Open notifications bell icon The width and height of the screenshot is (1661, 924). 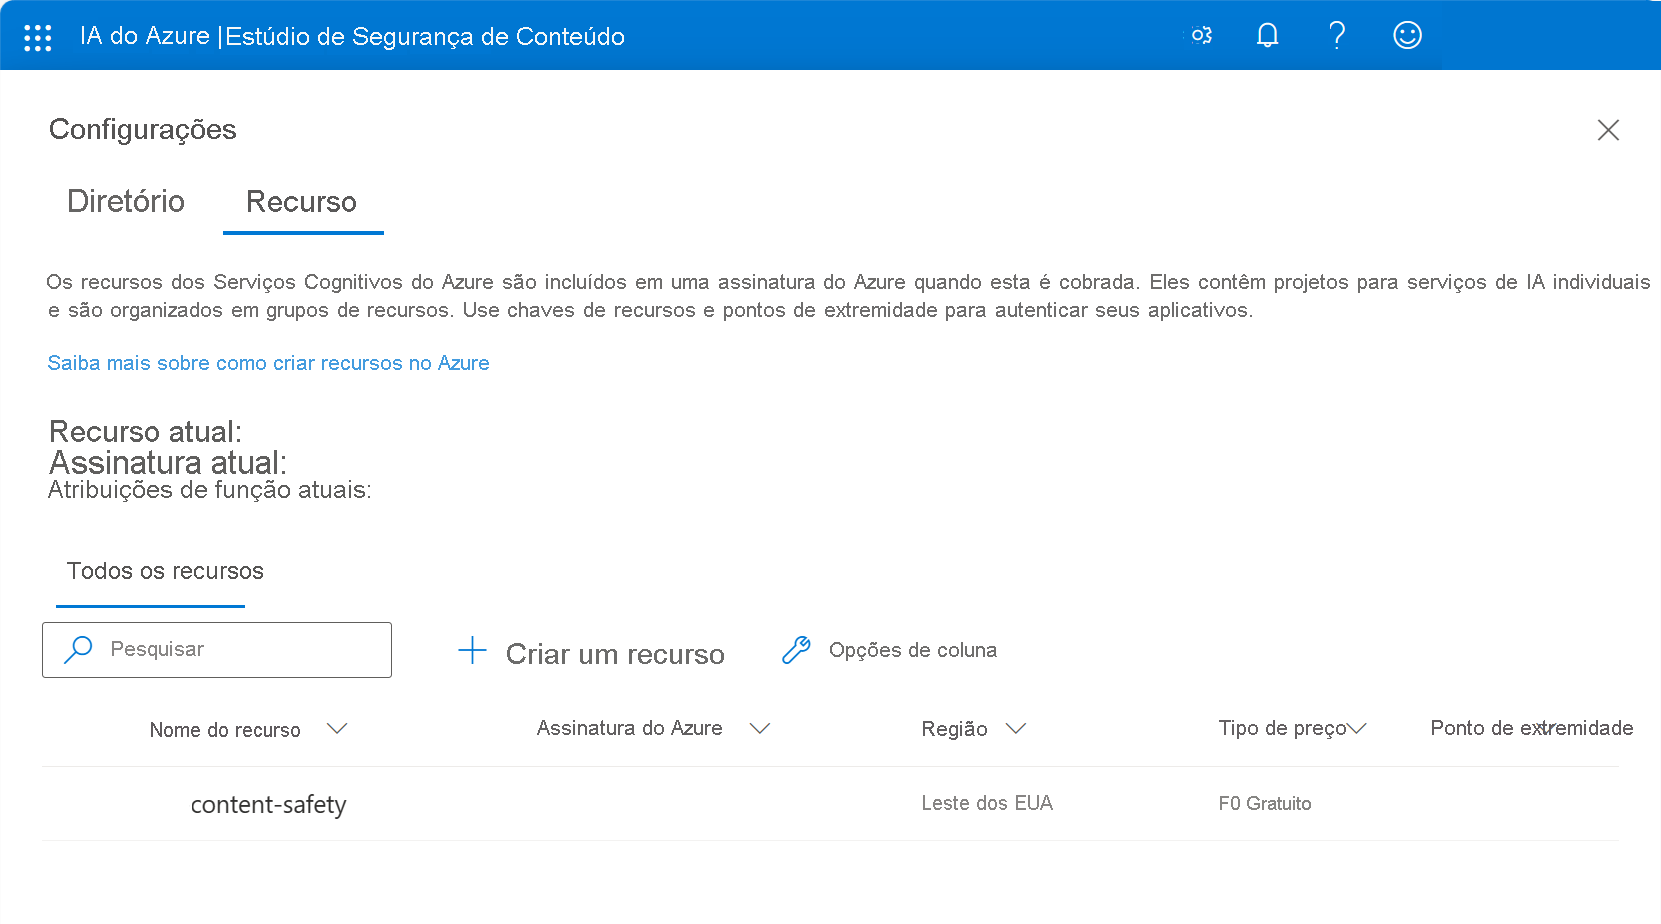1267,36
